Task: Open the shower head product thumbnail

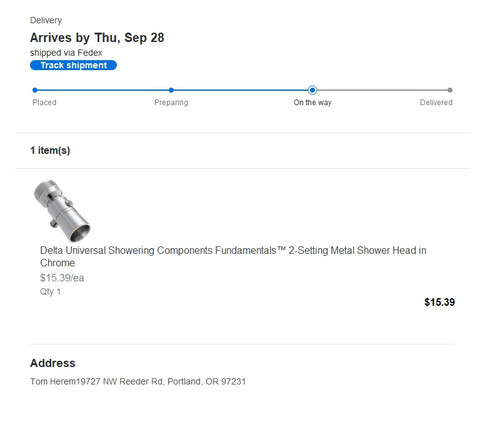Action: click(62, 211)
